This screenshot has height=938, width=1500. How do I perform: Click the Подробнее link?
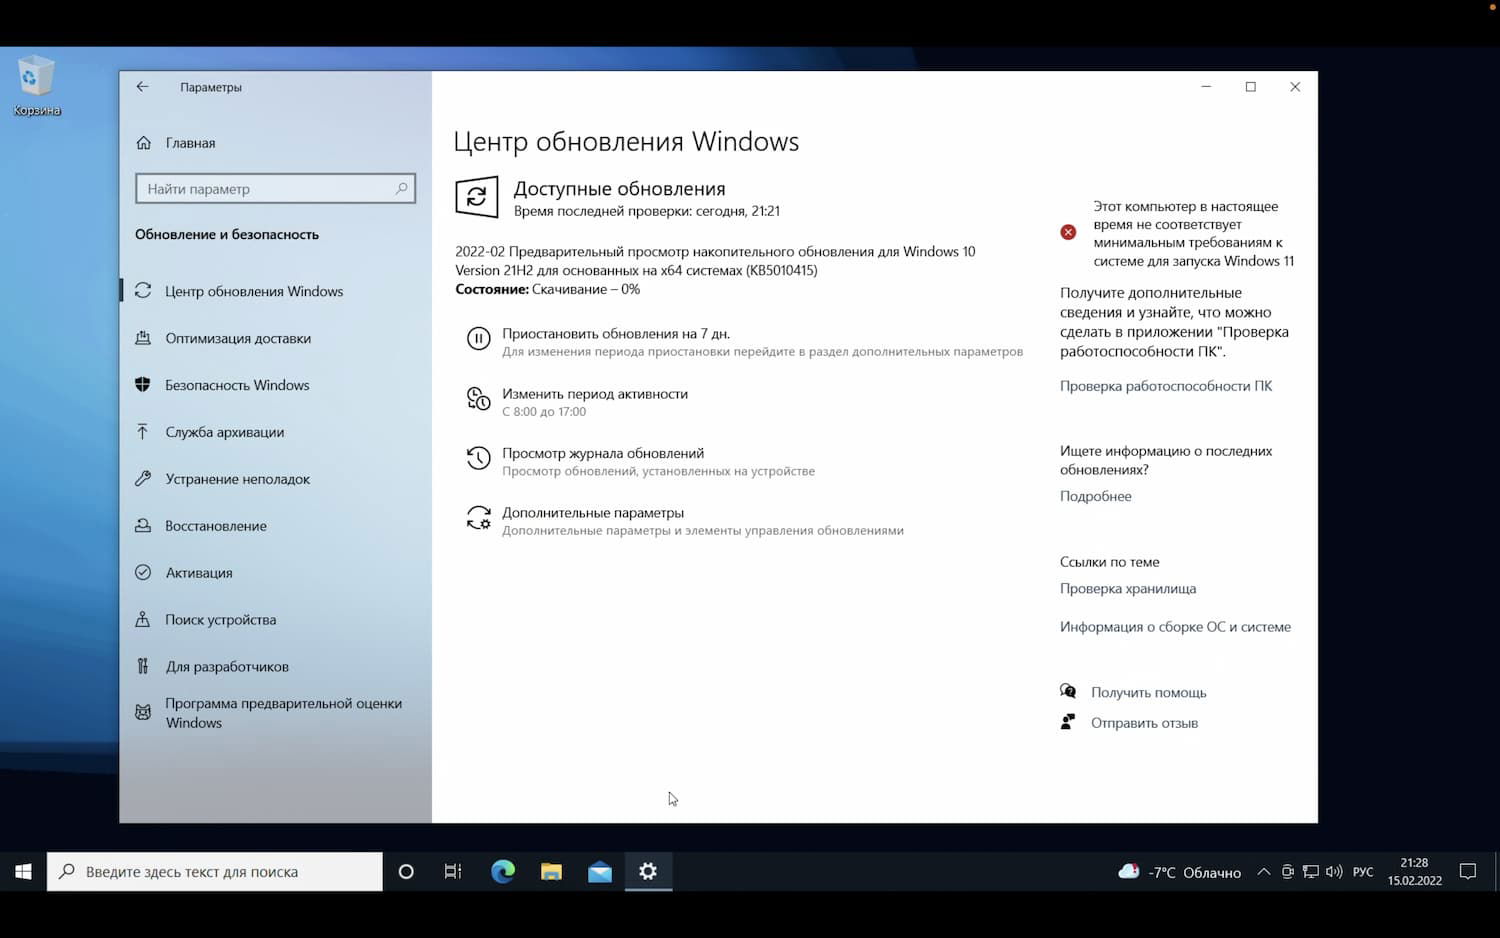point(1096,496)
